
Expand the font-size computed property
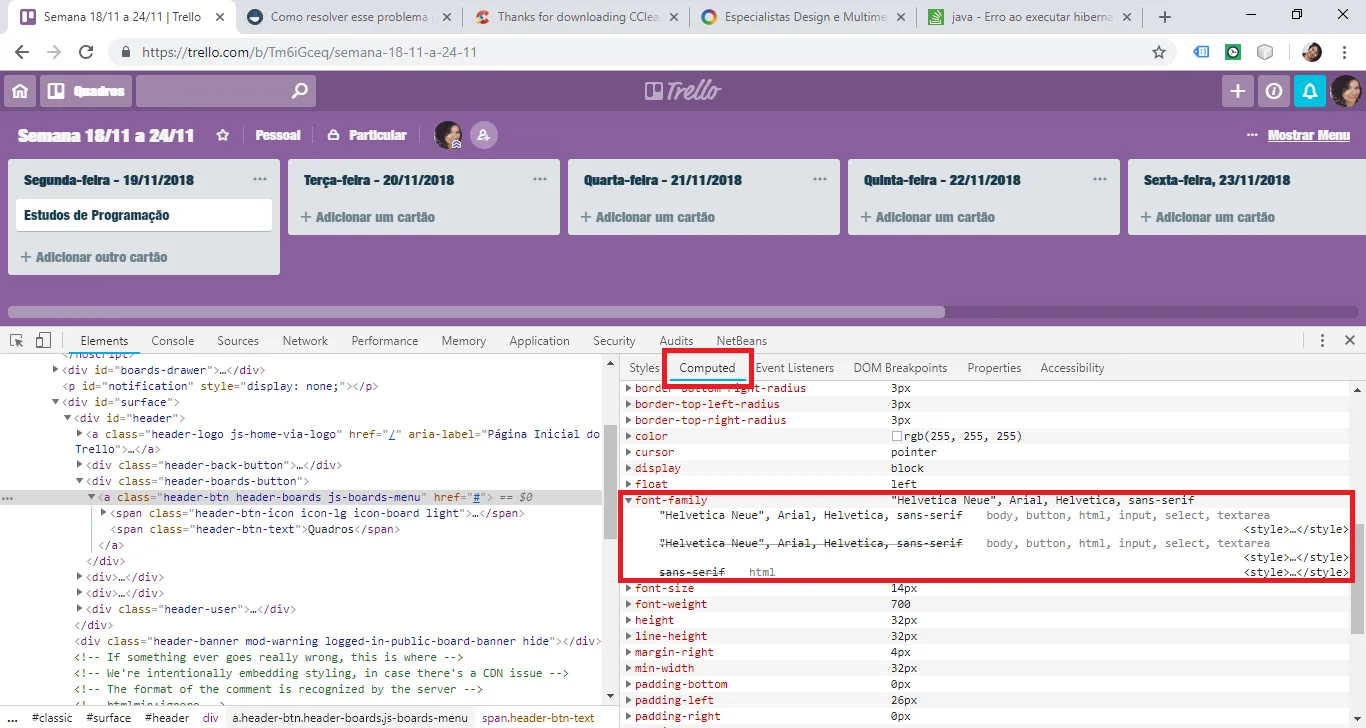click(629, 588)
